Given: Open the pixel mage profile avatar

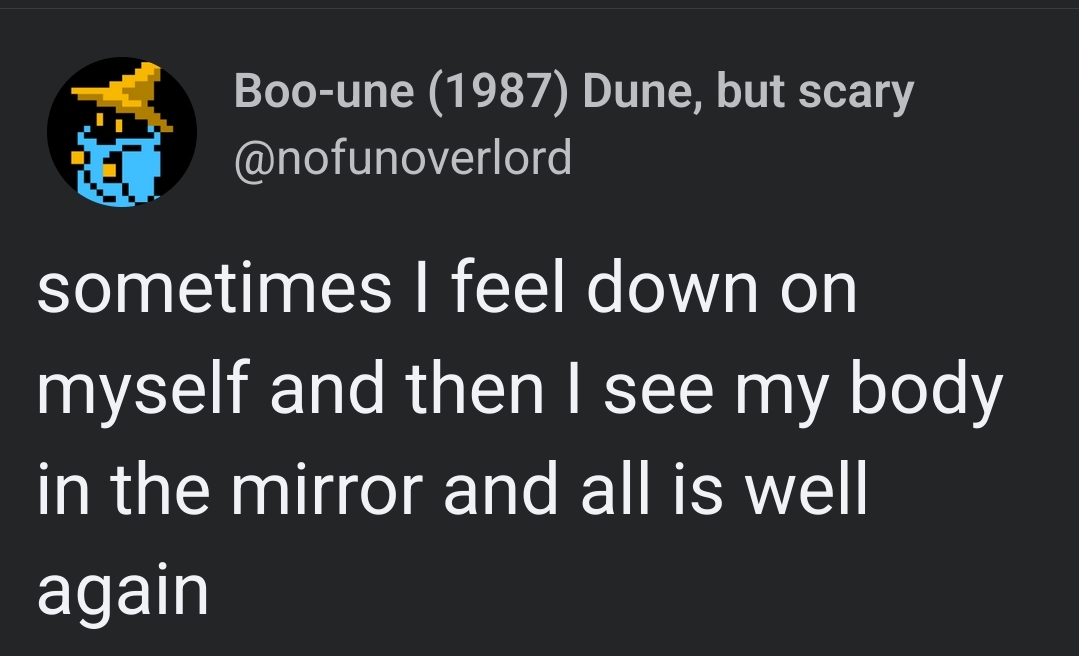Looking at the screenshot, I should (121, 132).
